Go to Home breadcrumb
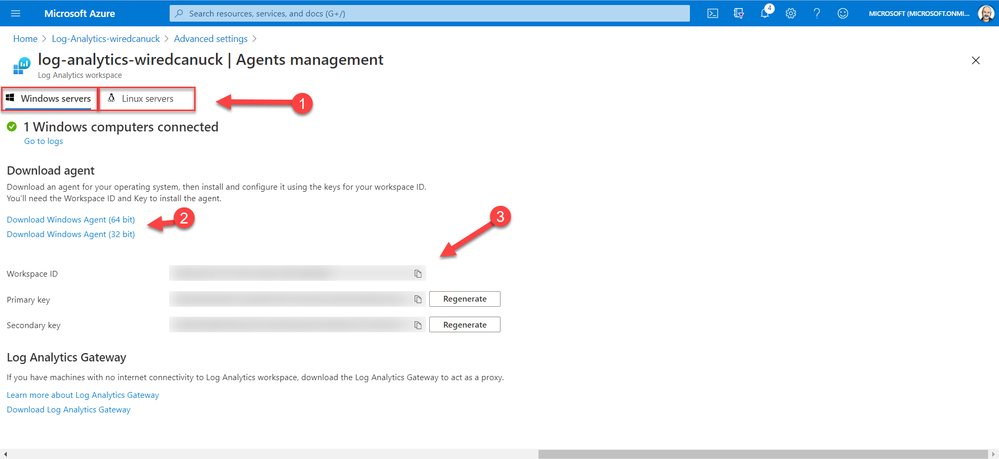This screenshot has height=459, width=999. tap(25, 39)
